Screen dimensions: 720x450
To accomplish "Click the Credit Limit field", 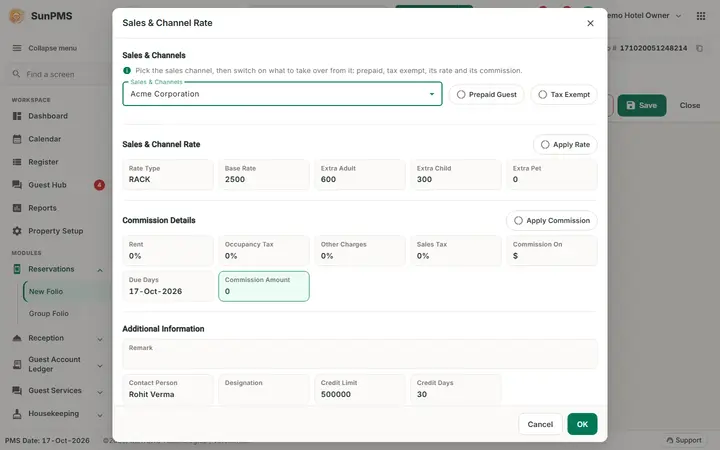I will click(x=360, y=389).
